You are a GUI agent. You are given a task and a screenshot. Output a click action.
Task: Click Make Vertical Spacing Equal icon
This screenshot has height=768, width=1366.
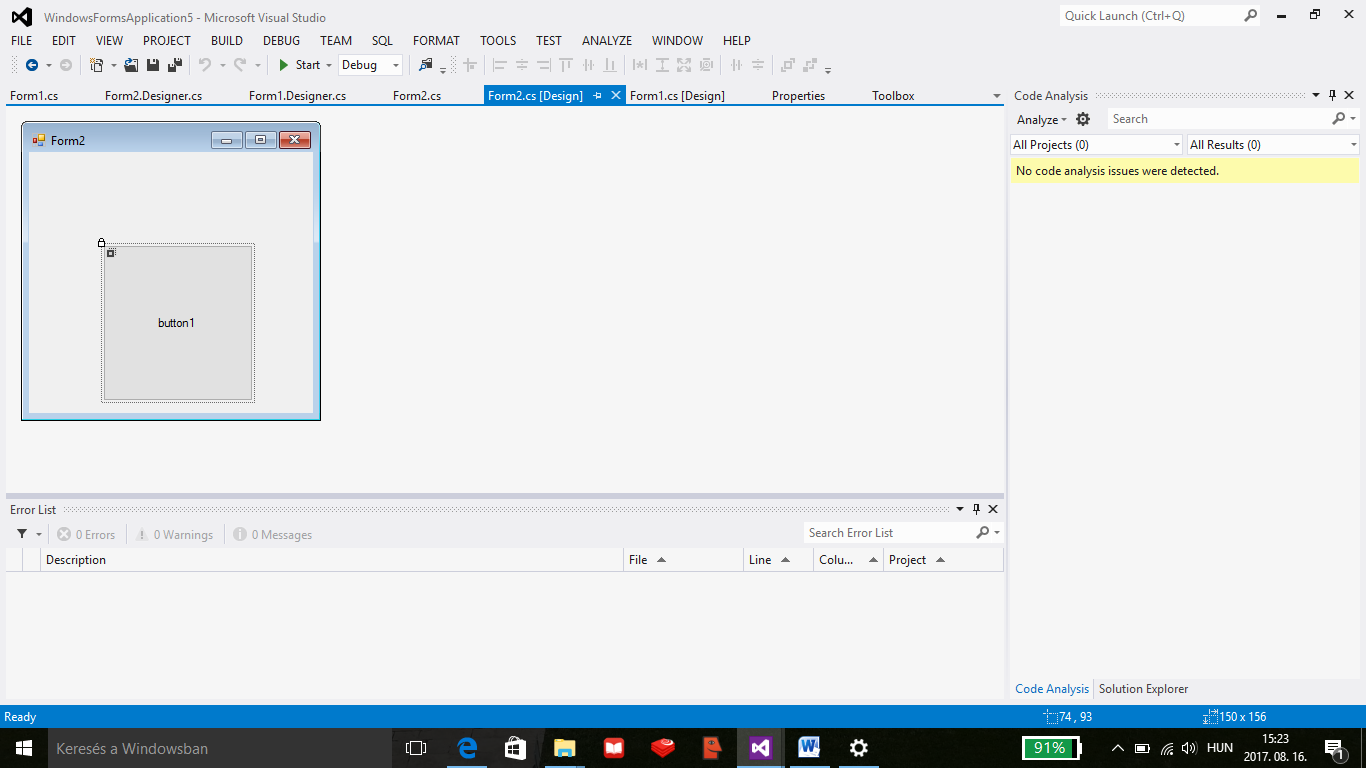[x=758, y=65]
